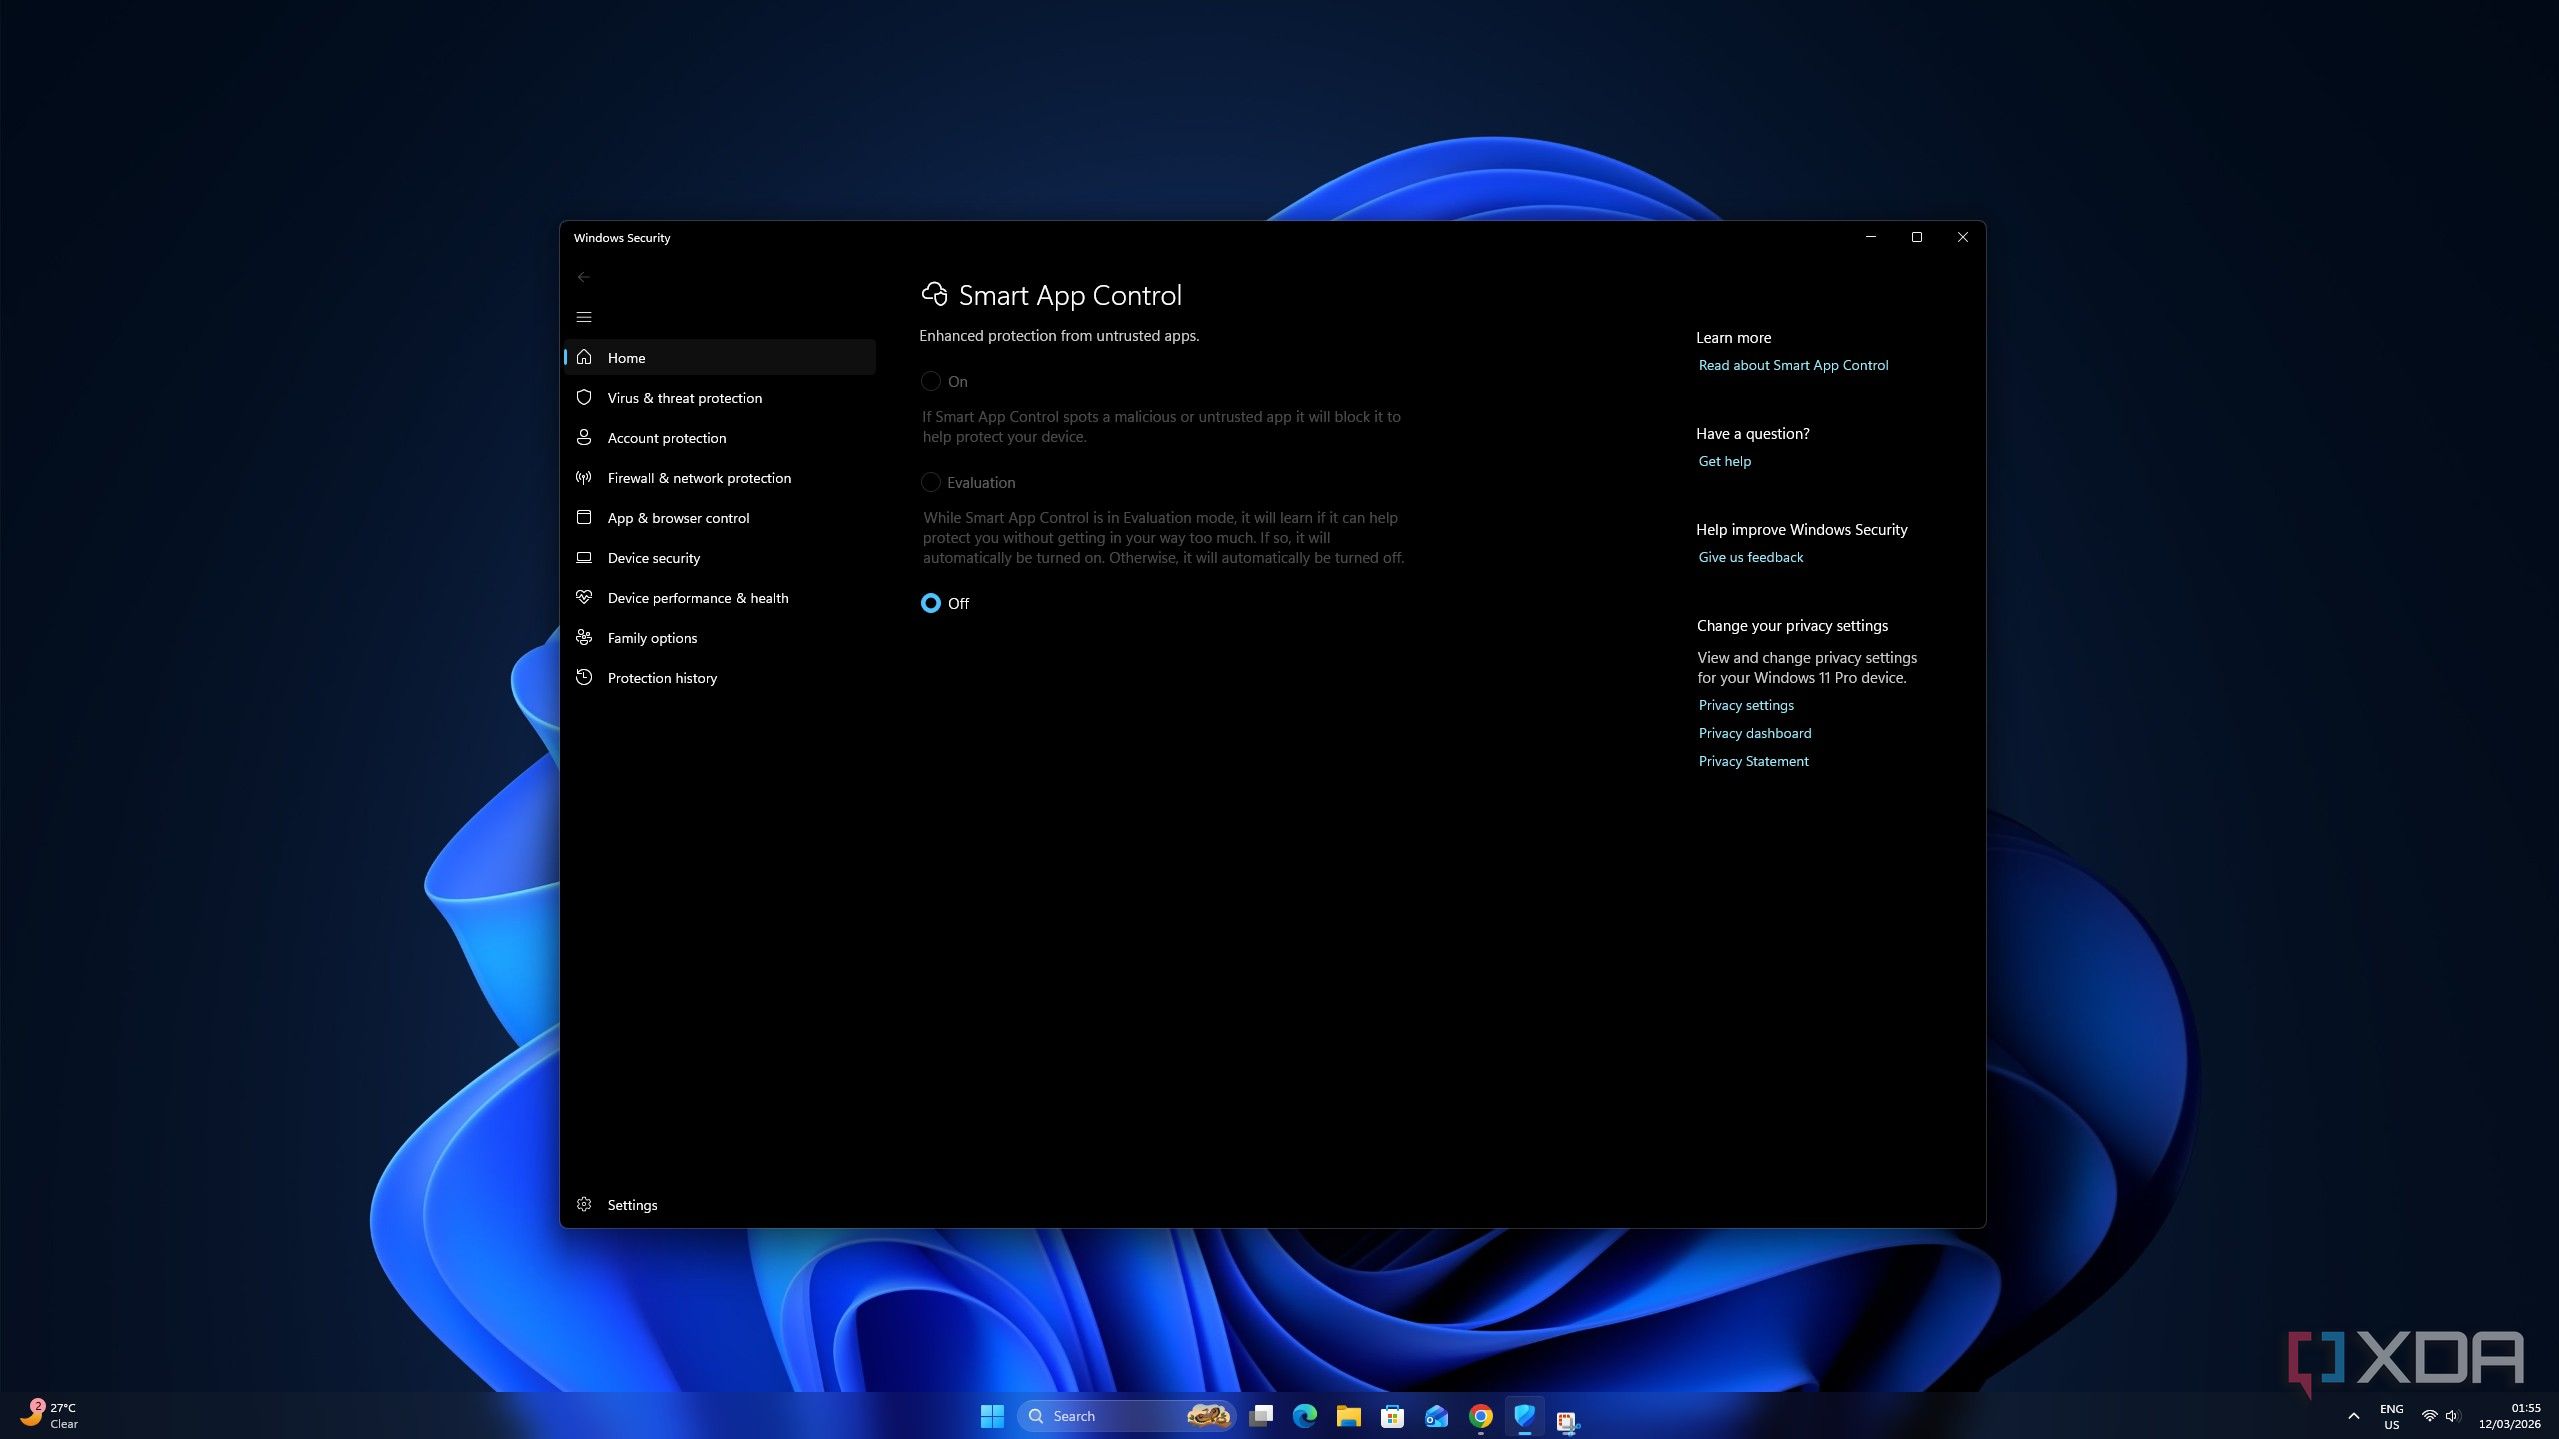This screenshot has height=1439, width=2559.
Task: Launch Microsoft Edge from taskbar
Action: [x=1305, y=1416]
